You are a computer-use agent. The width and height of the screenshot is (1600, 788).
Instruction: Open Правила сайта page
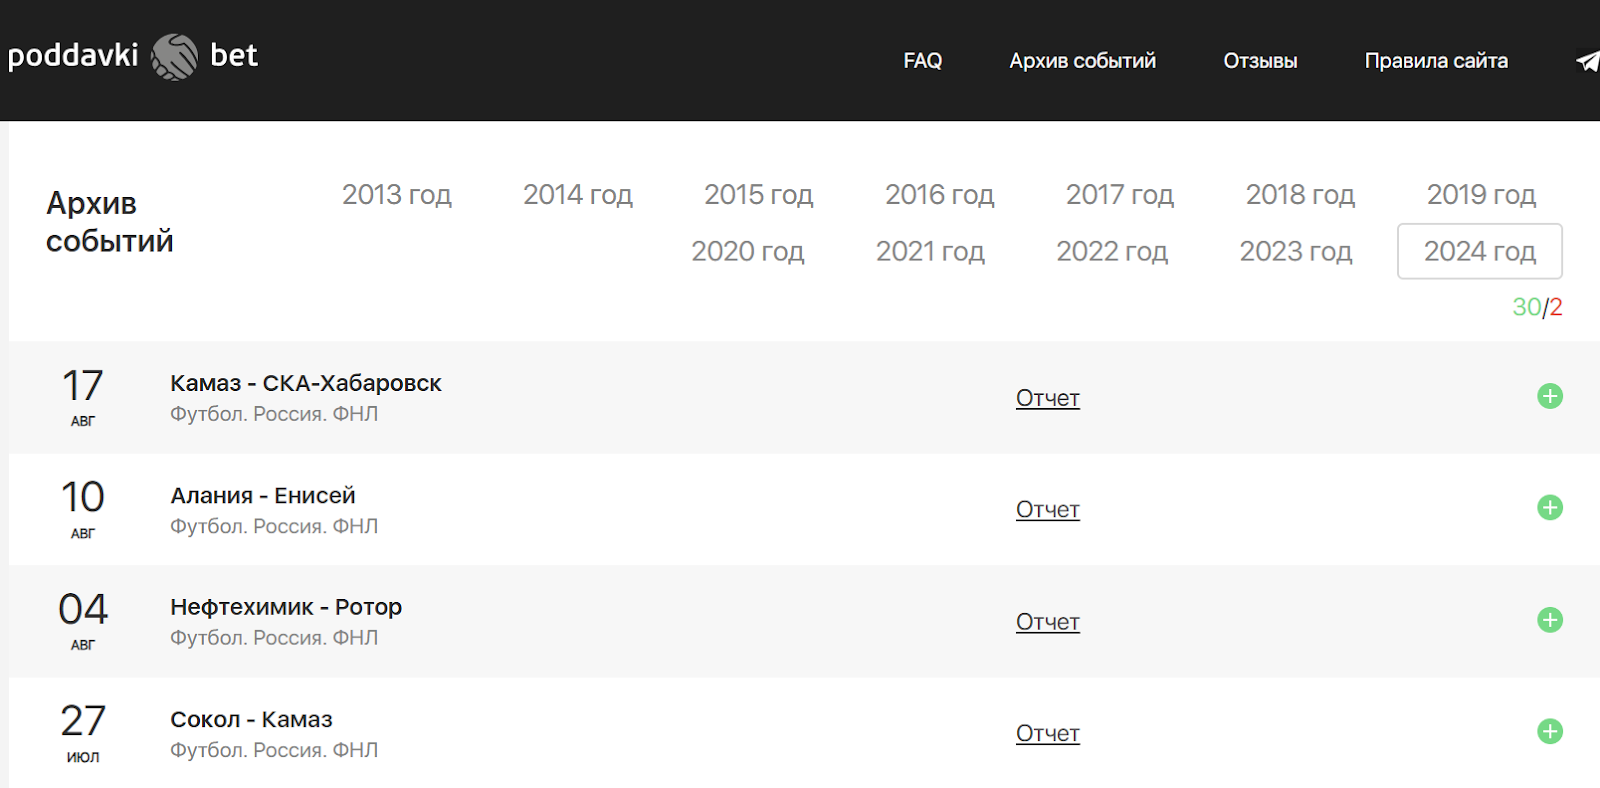[1435, 61]
